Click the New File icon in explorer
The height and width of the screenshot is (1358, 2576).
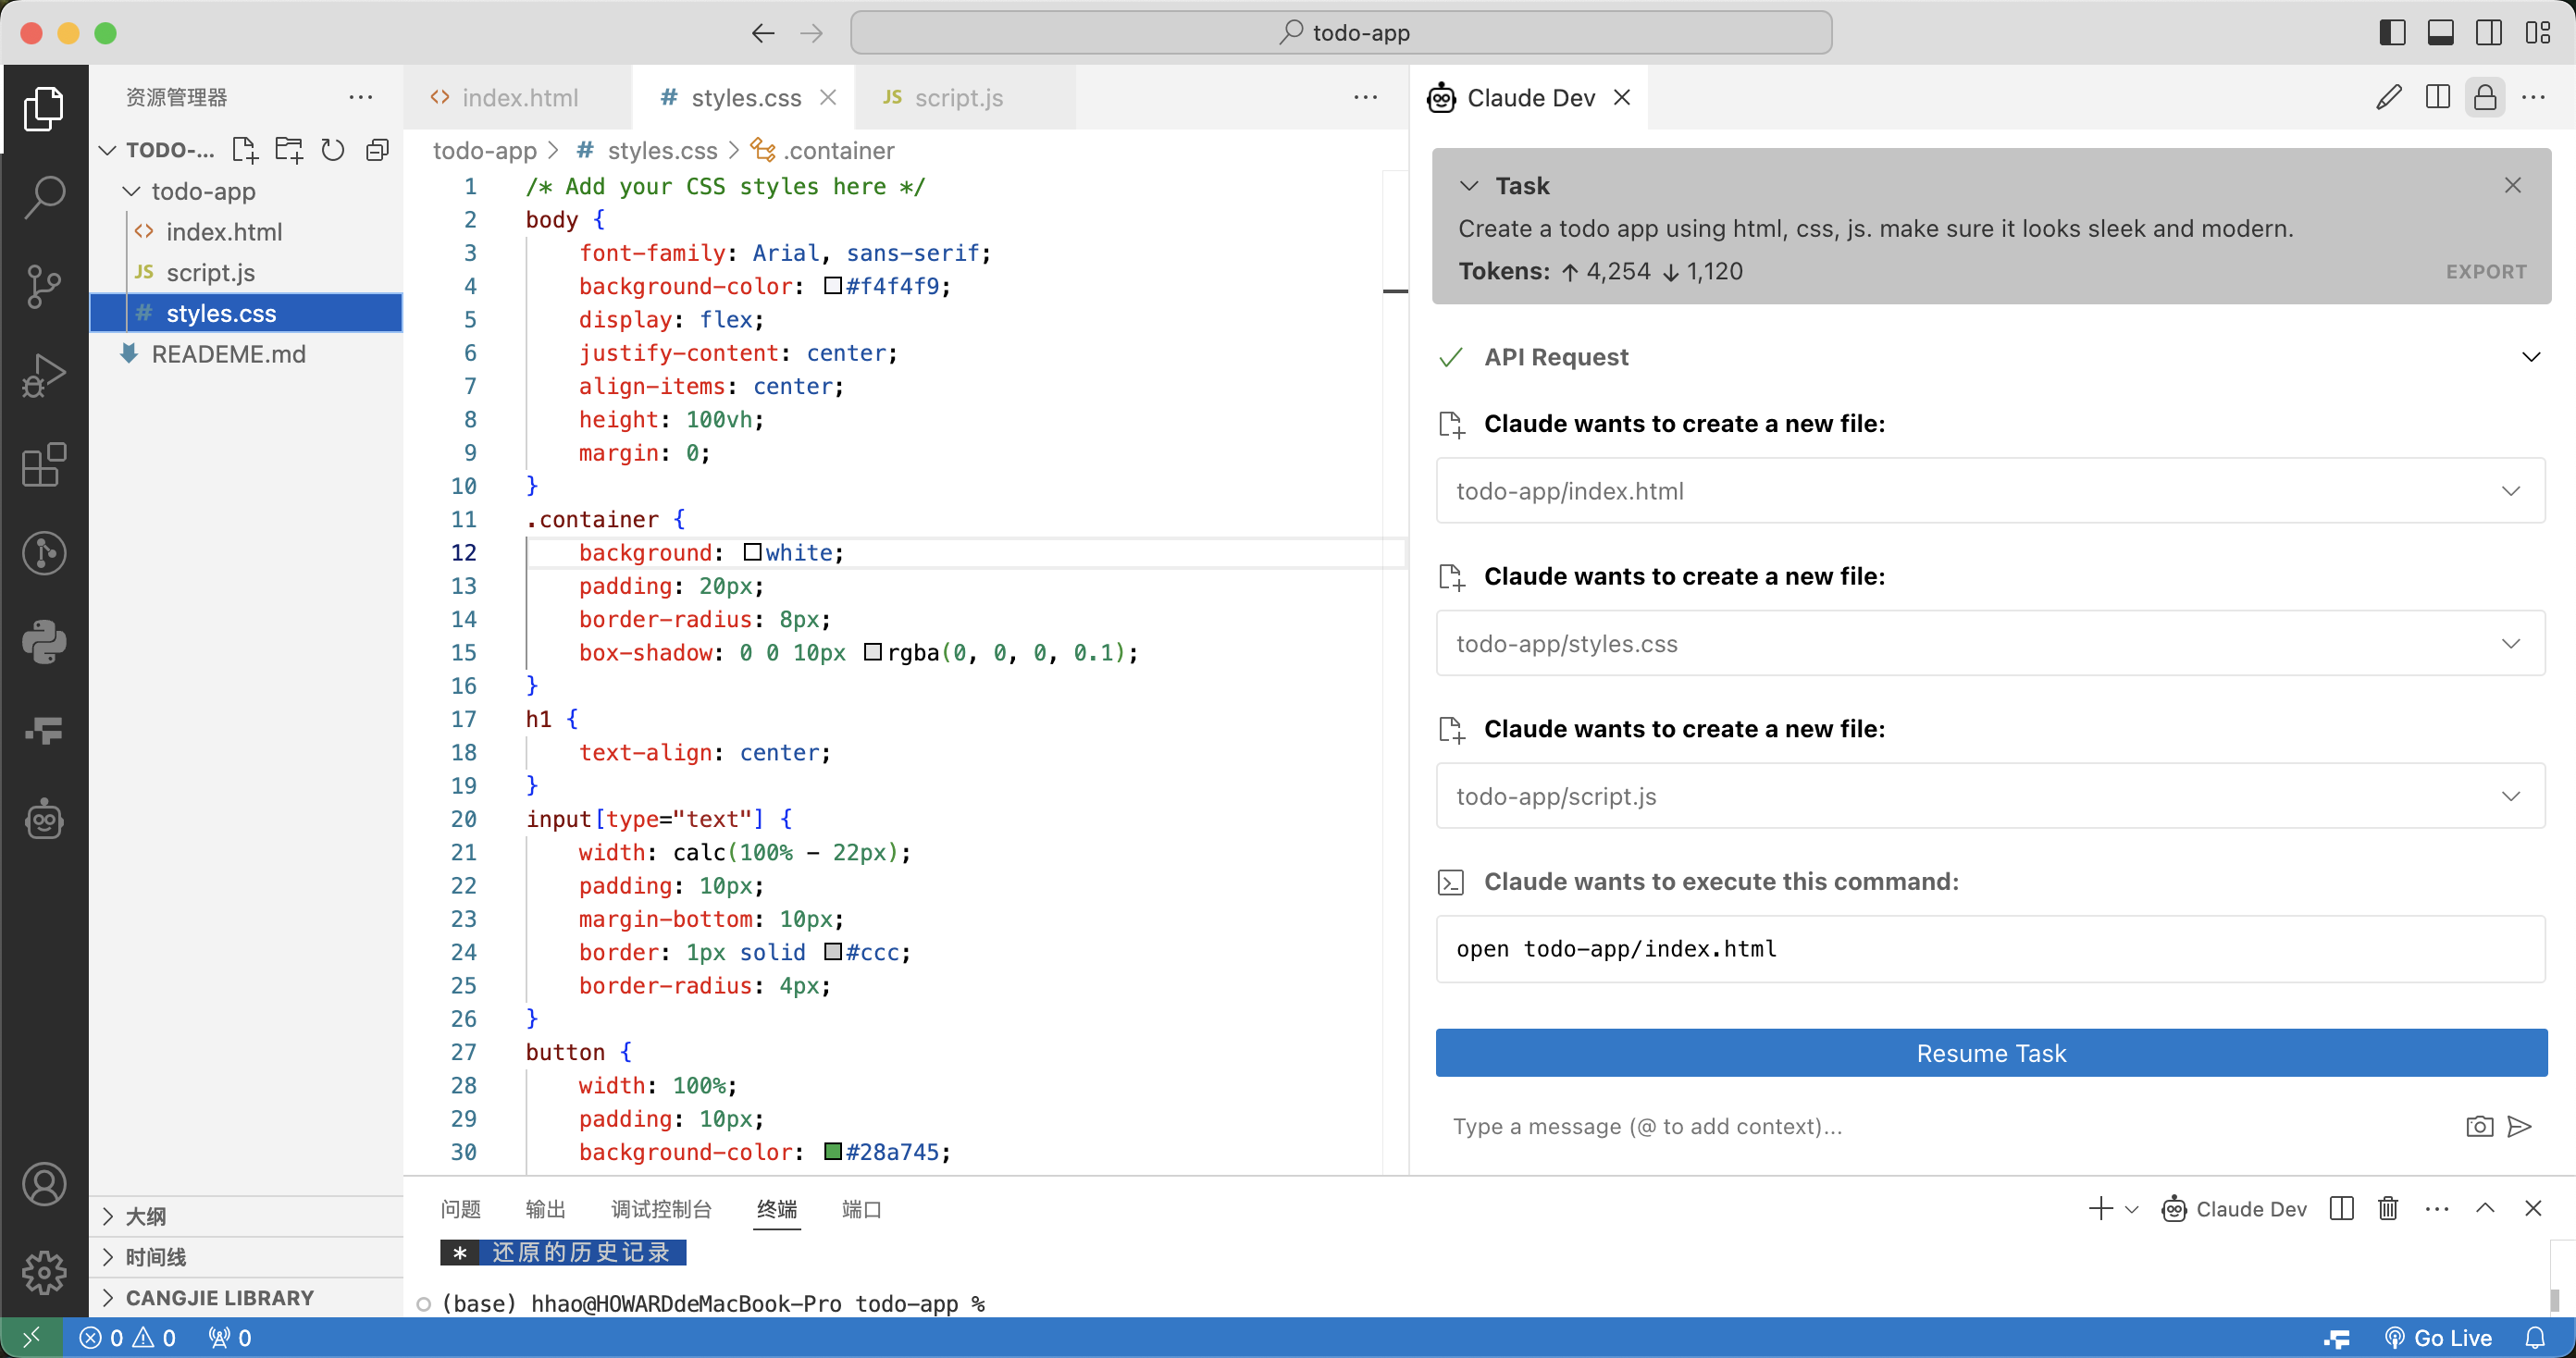click(244, 150)
